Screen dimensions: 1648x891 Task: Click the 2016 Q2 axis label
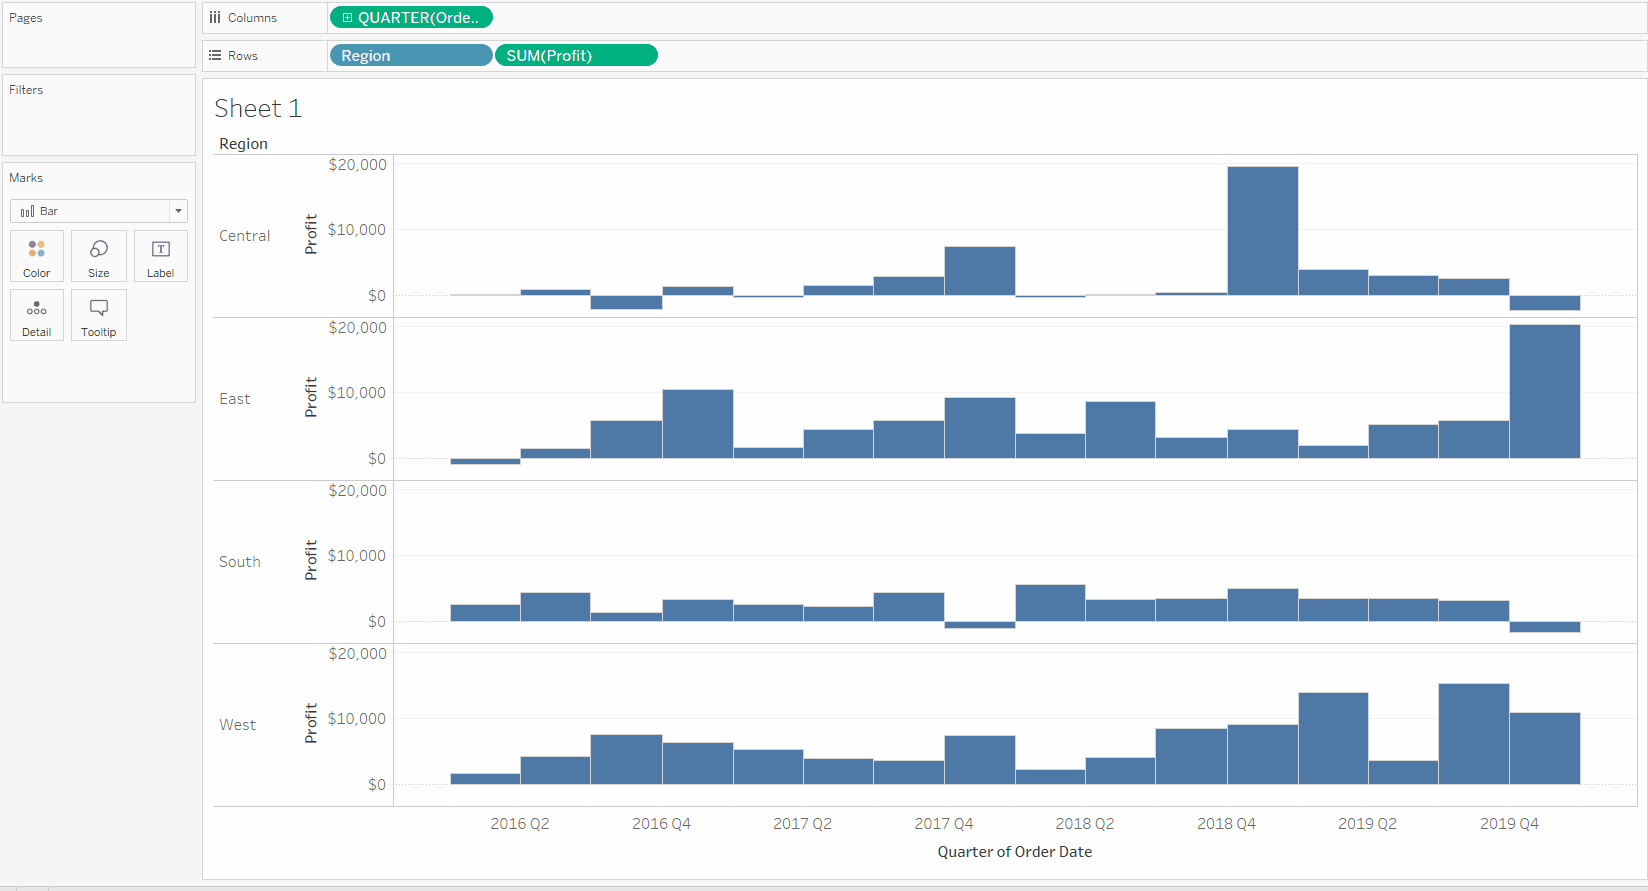click(520, 824)
